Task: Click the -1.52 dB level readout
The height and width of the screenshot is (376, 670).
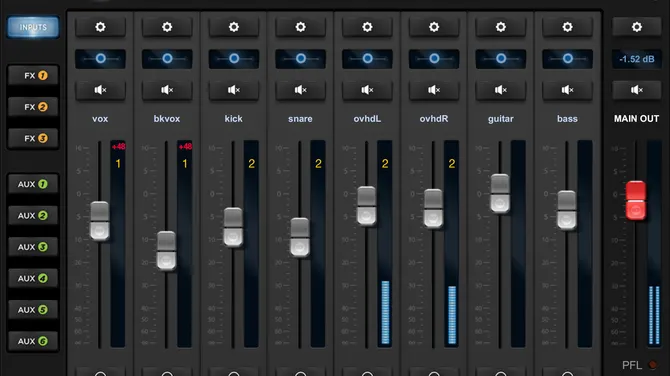Action: 637,59
